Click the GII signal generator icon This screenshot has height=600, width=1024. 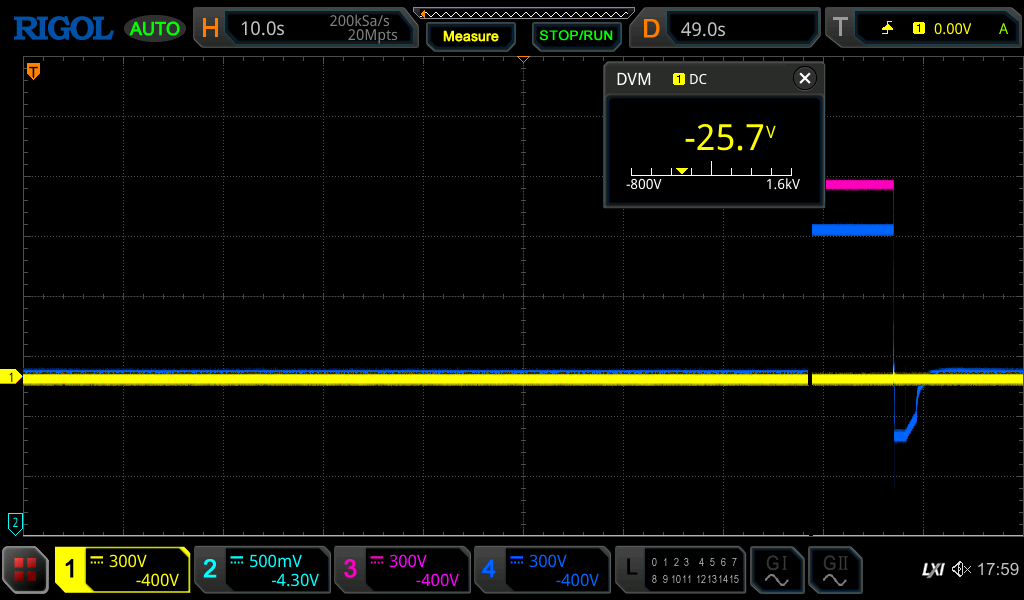[834, 570]
